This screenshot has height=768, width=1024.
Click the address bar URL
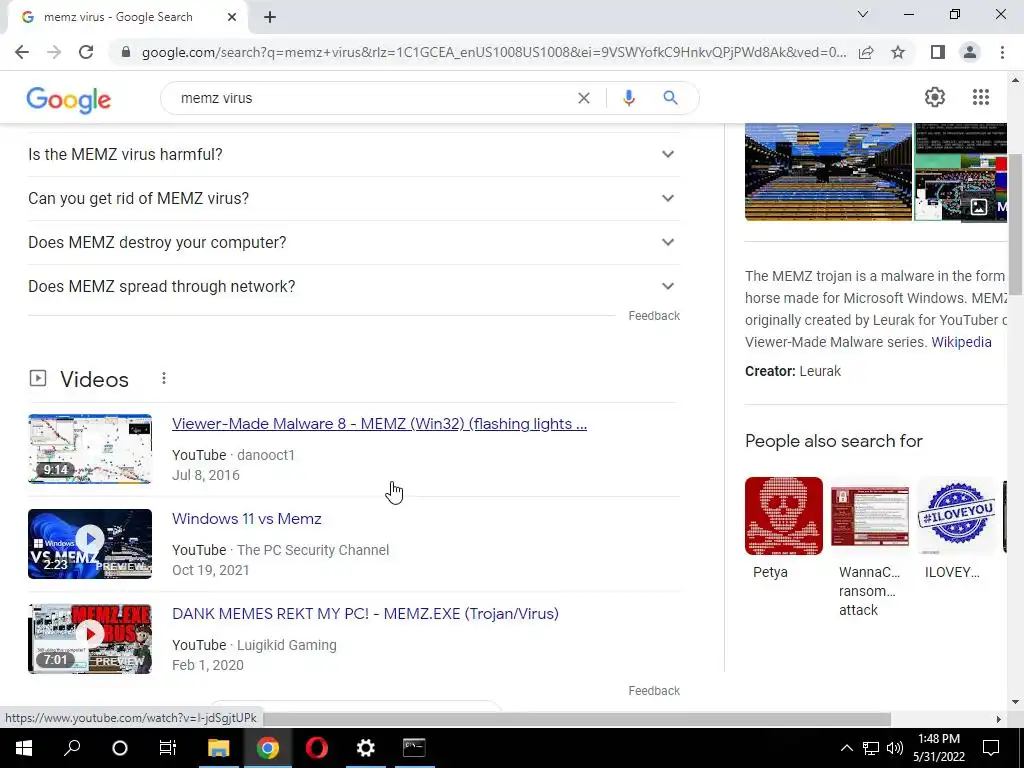pyautogui.click(x=494, y=52)
